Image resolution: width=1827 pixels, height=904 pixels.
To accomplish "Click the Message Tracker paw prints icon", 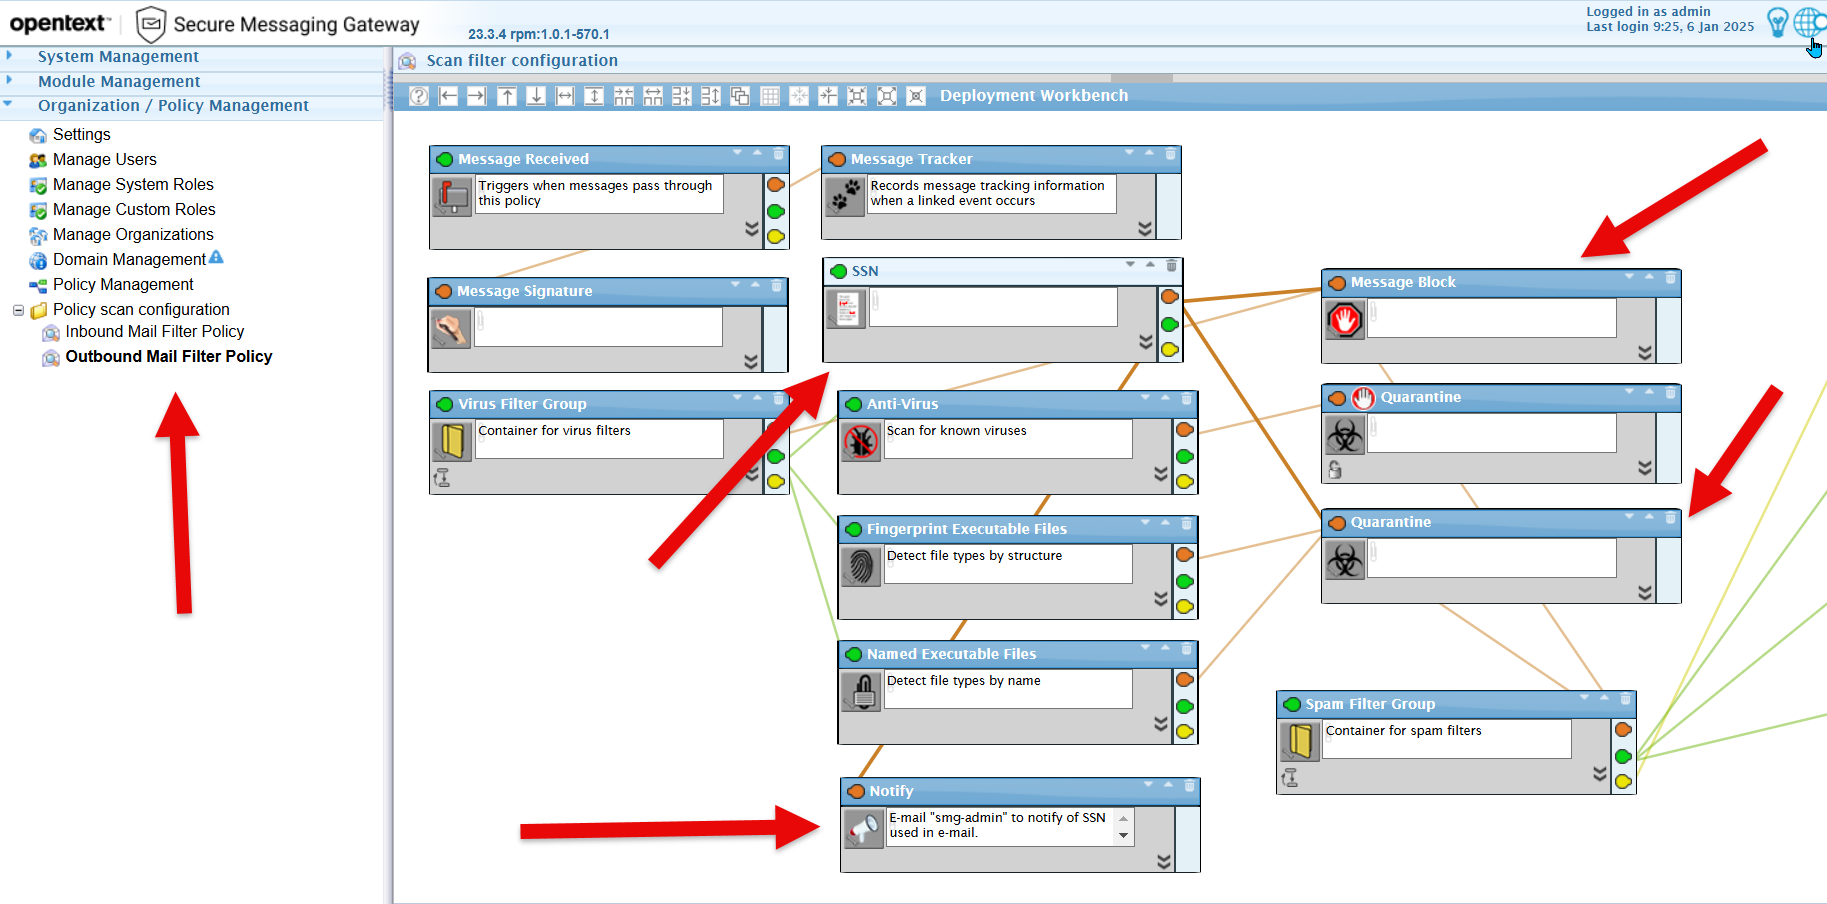I will (x=845, y=196).
